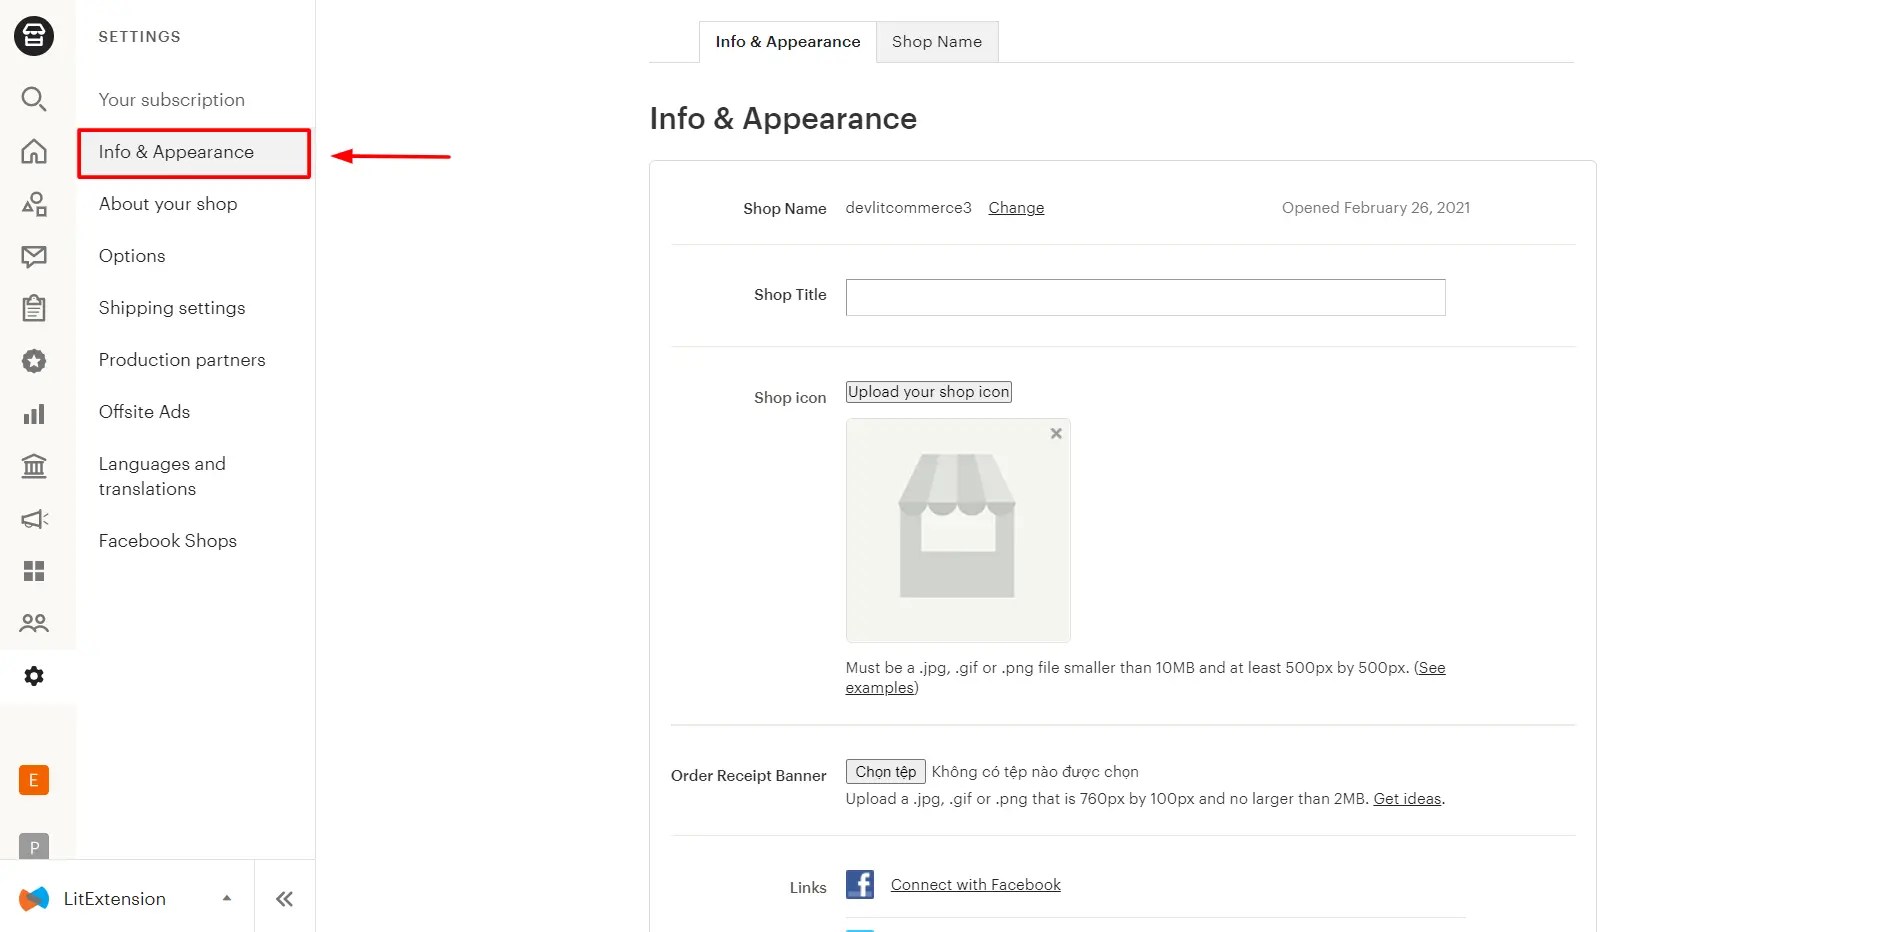Go to dashboard via the home icon
1891x932 pixels.
pos(34,151)
